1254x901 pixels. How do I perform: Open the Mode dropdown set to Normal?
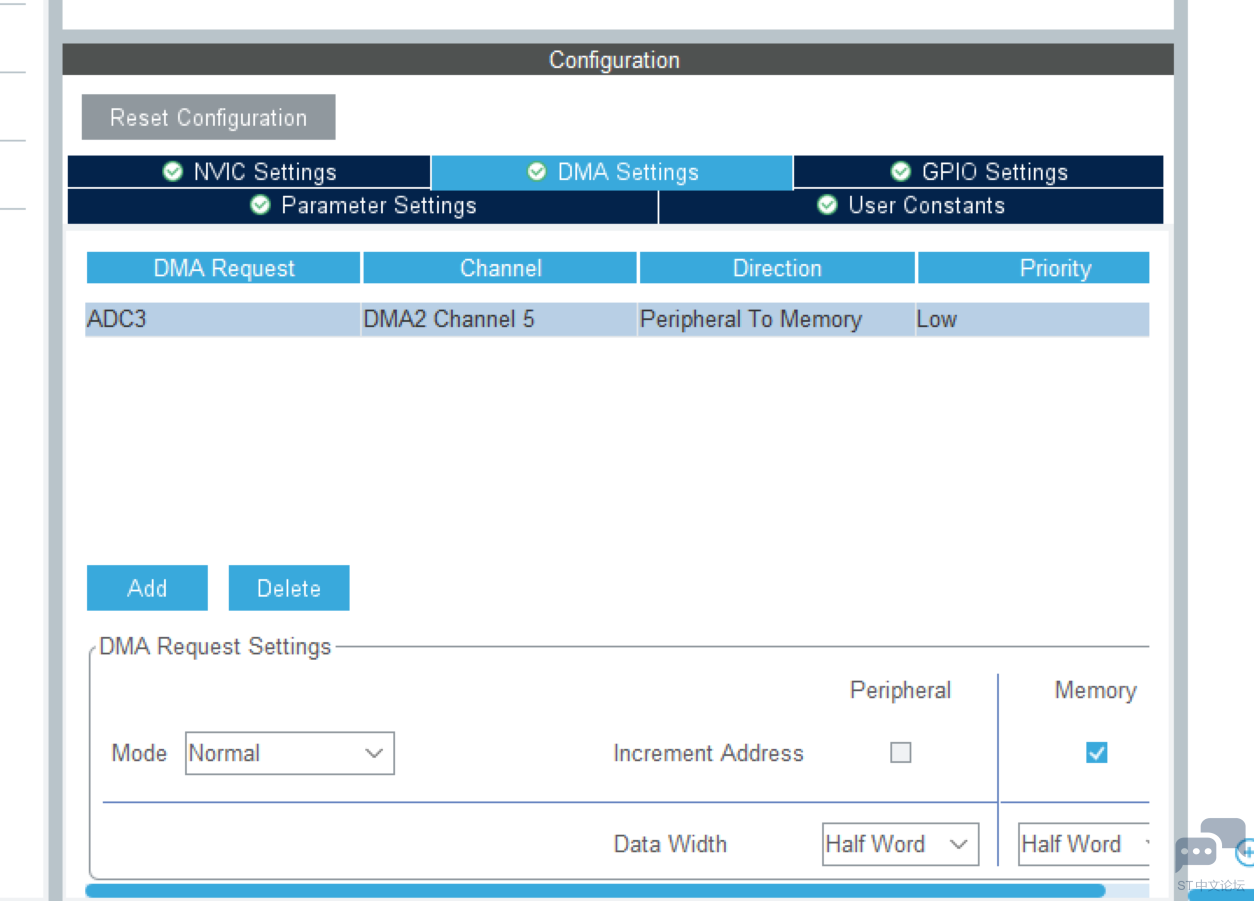(290, 753)
